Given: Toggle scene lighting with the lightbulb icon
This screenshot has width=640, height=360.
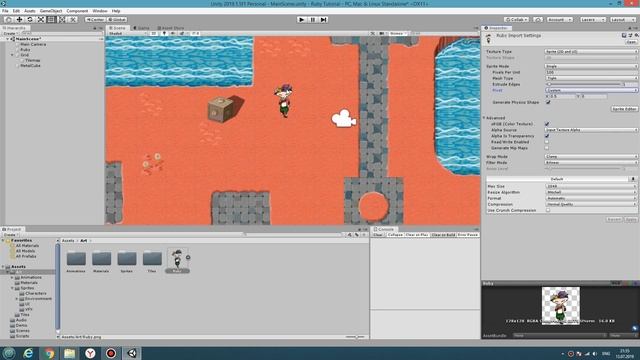Looking at the screenshot, I should coord(164,33).
